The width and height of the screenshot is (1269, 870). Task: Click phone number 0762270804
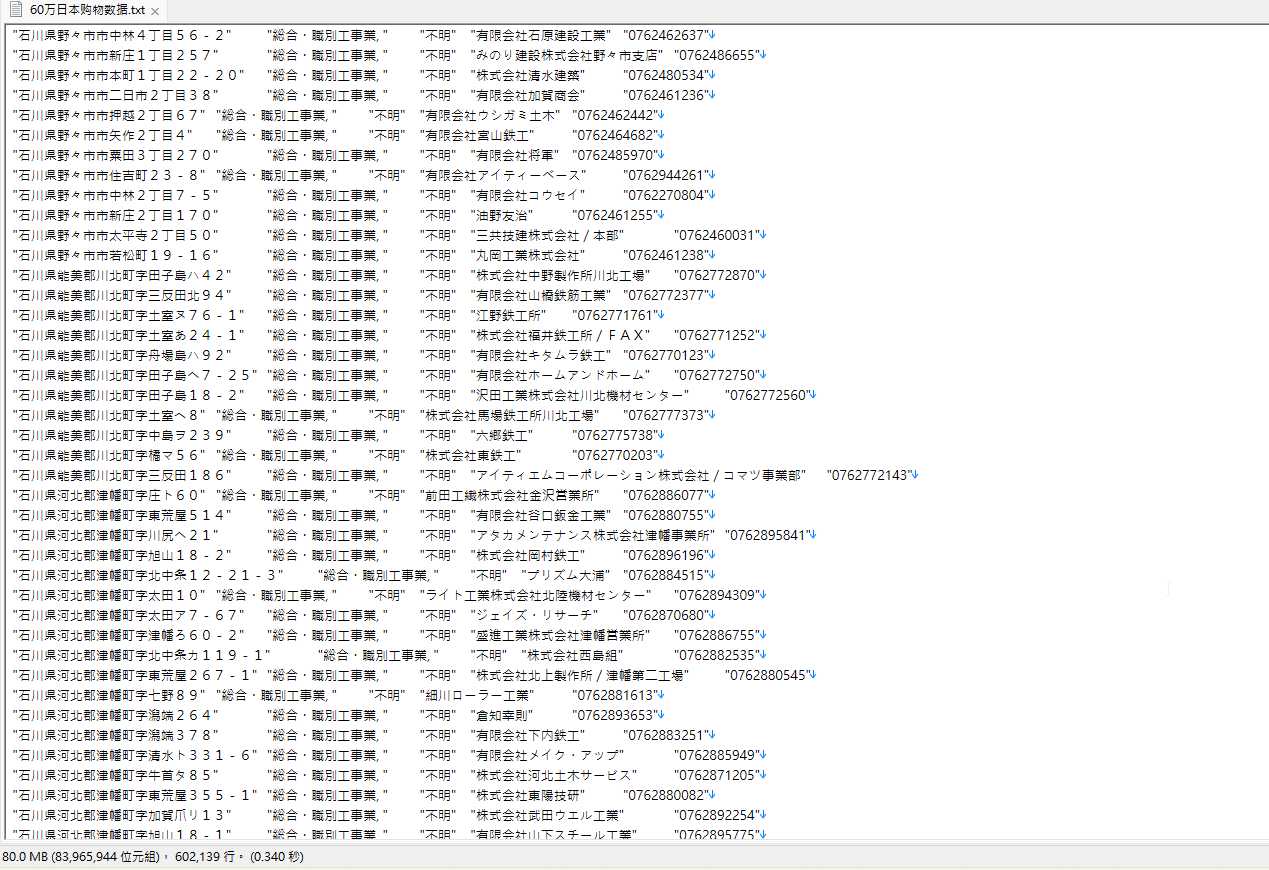(664, 195)
